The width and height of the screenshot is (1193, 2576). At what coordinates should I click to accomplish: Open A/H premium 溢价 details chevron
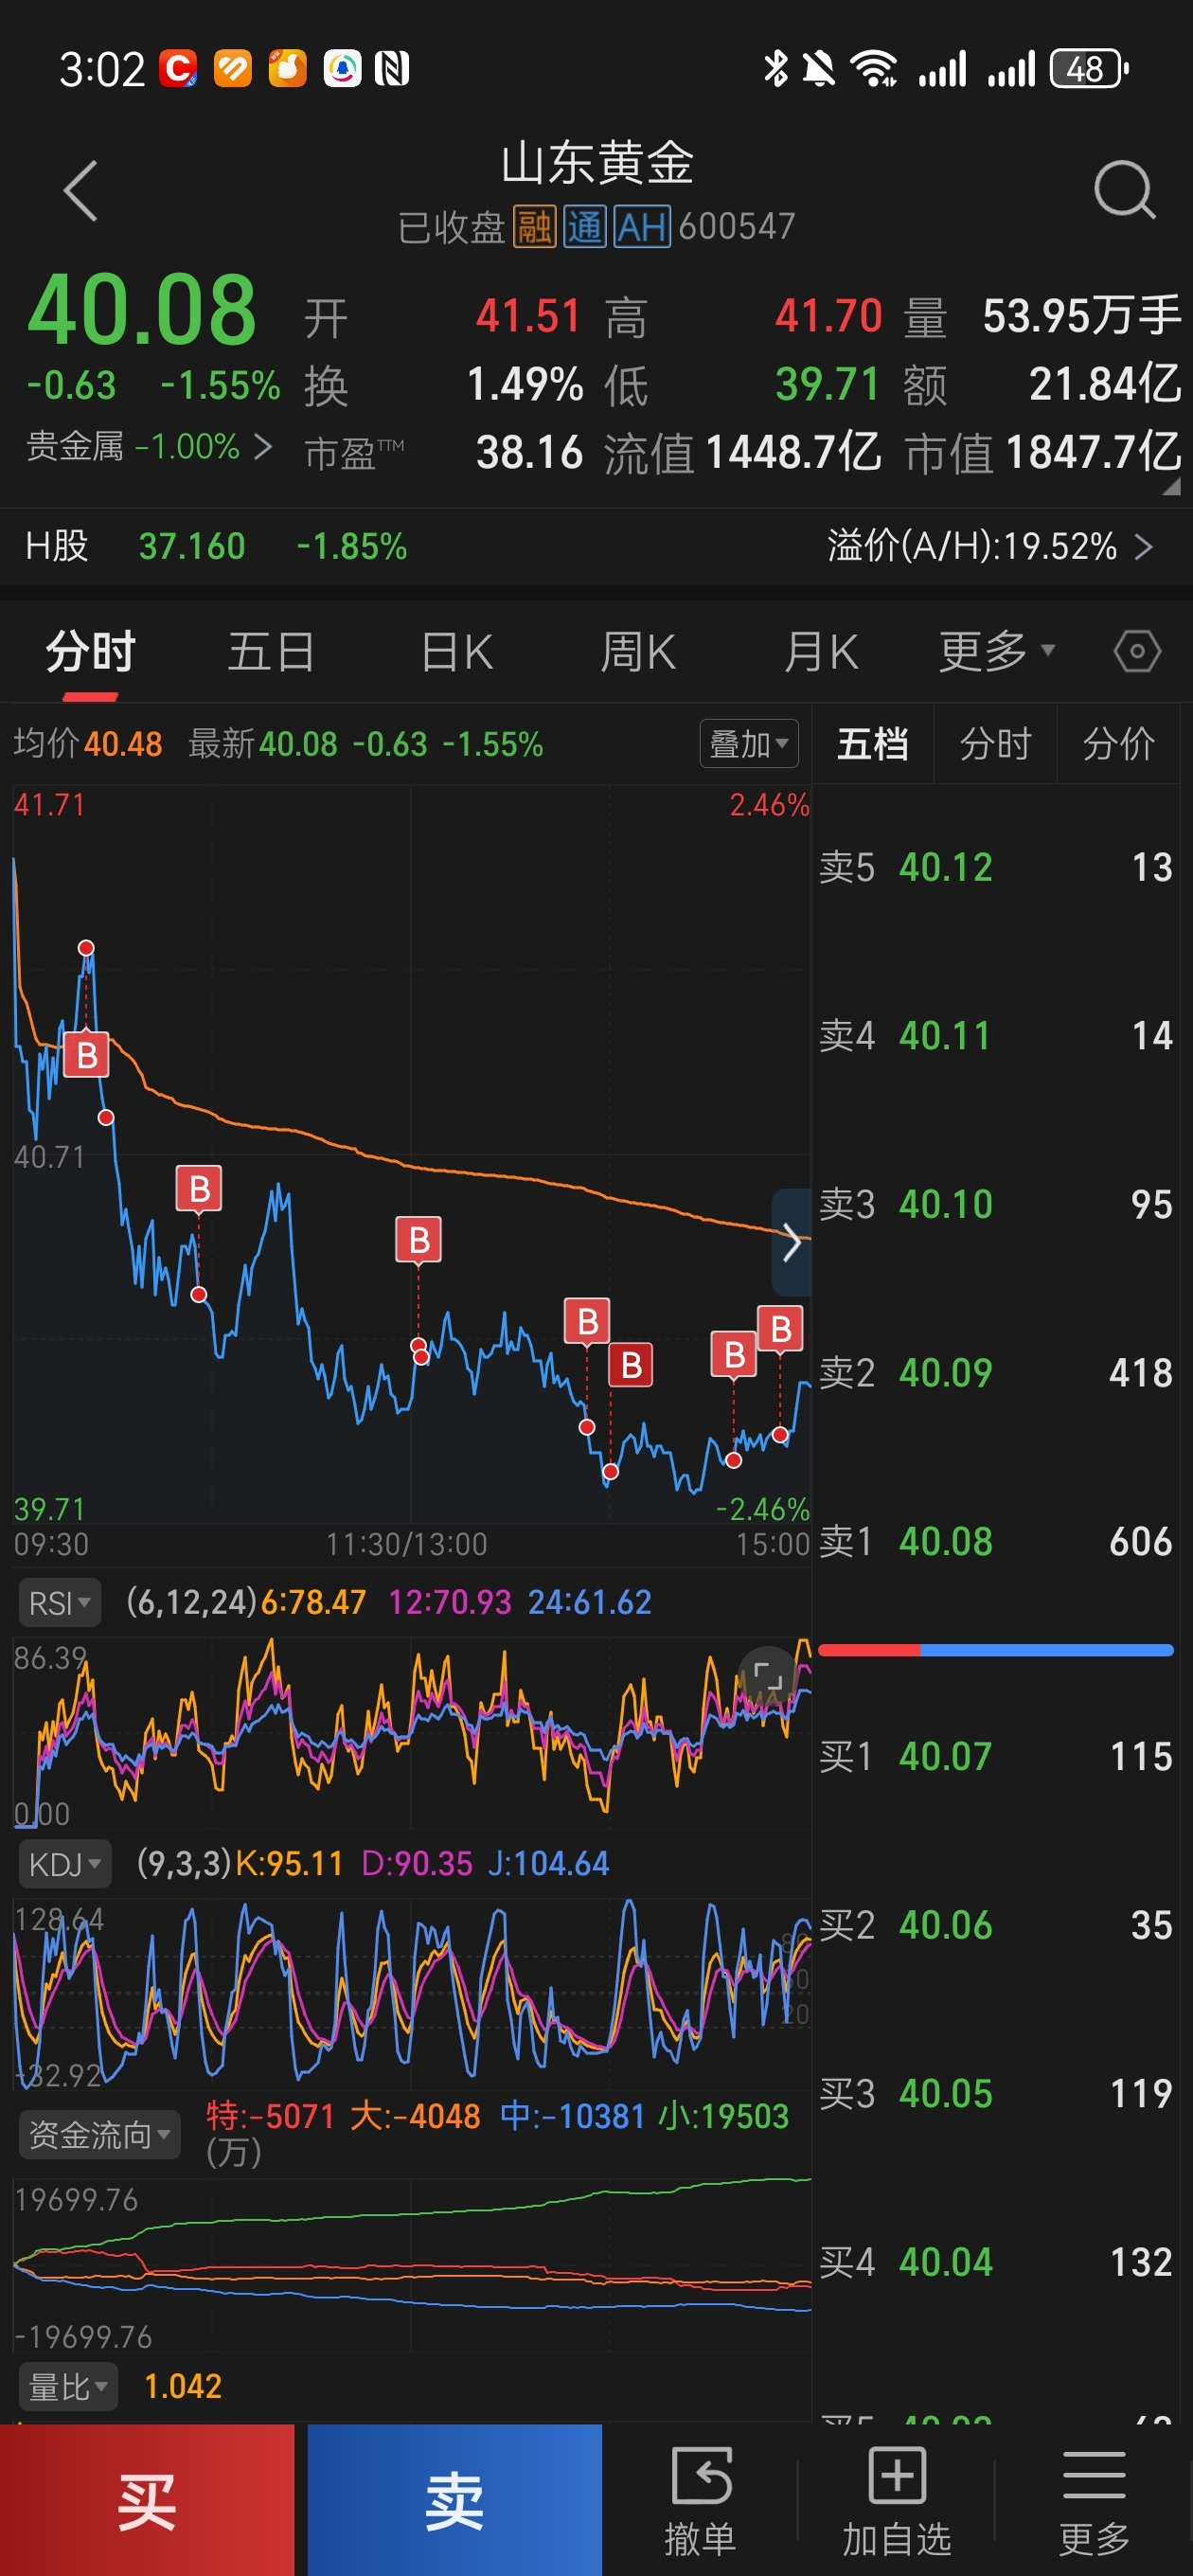(1144, 547)
